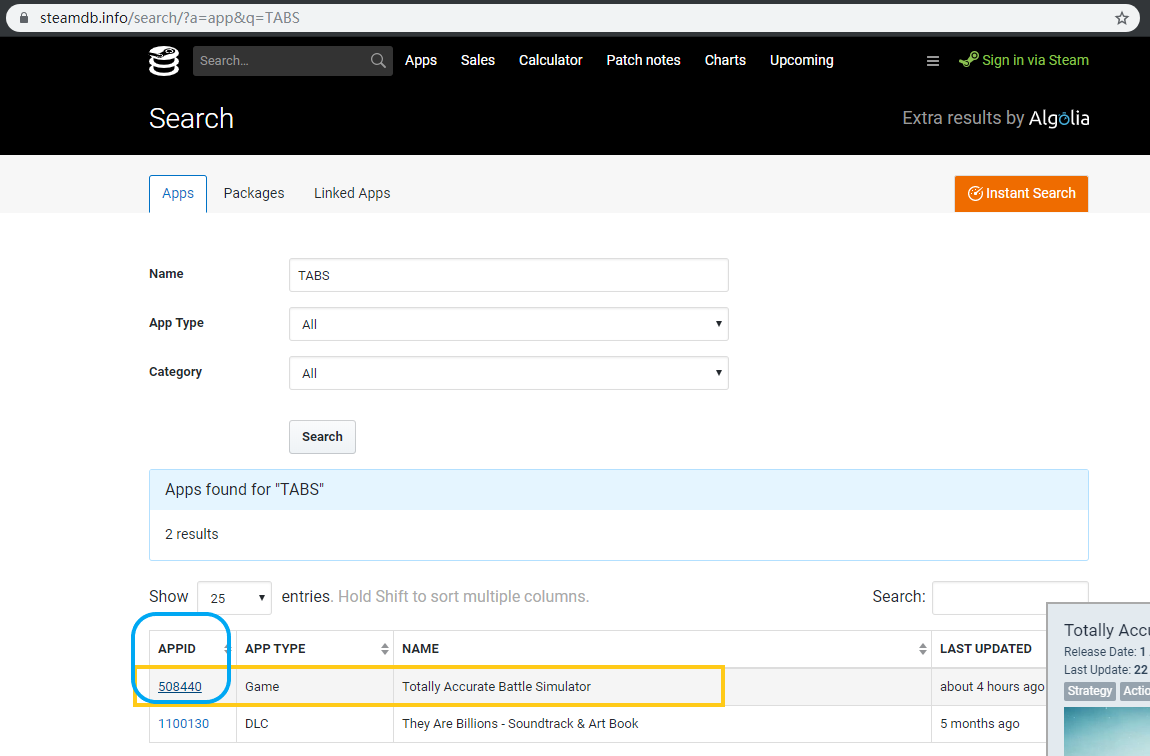Click the '2 results' text
The width and height of the screenshot is (1150, 756).
[x=191, y=535]
